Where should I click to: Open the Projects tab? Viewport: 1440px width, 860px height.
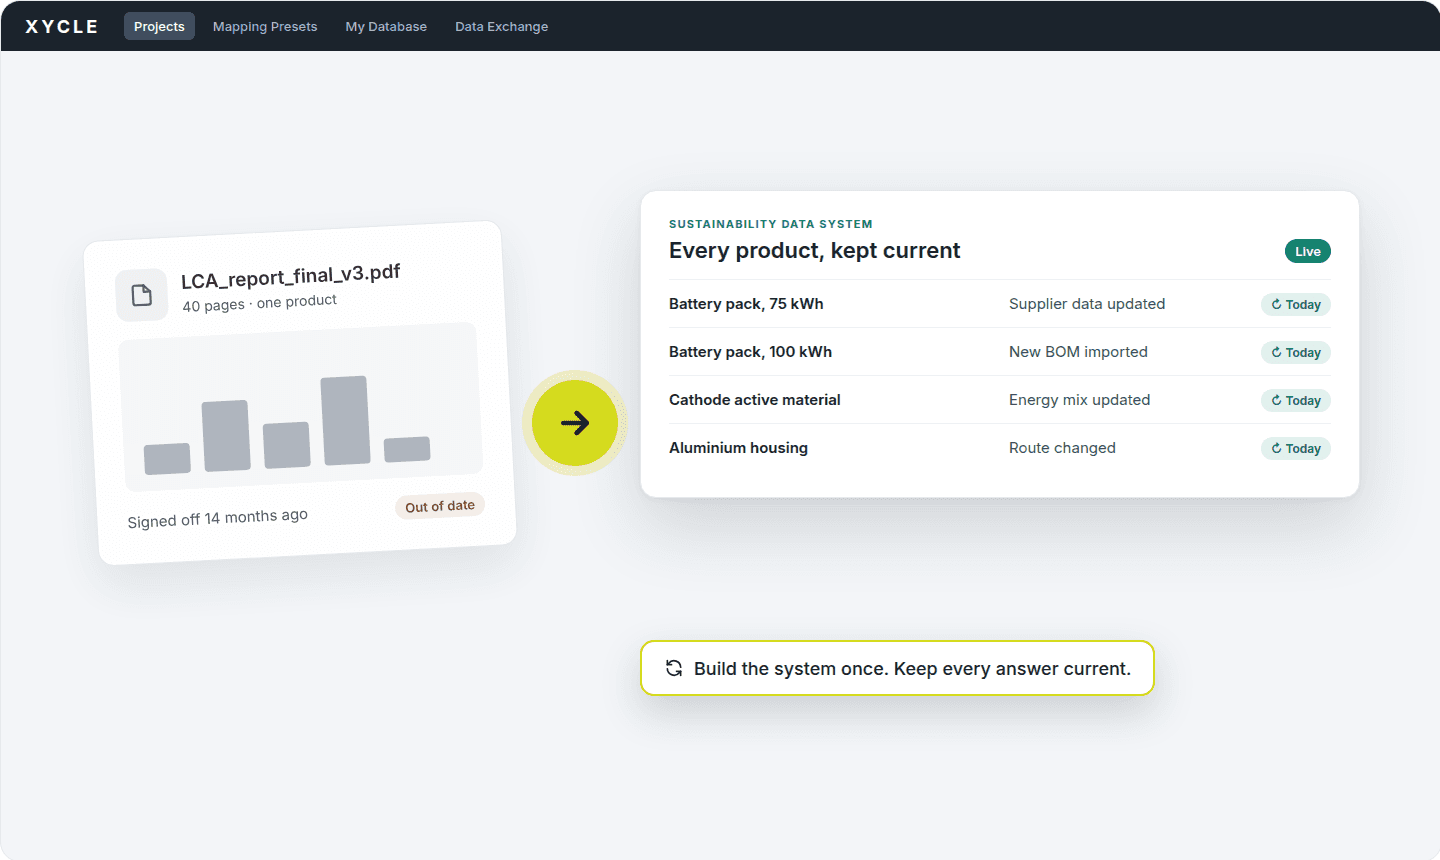coord(159,27)
